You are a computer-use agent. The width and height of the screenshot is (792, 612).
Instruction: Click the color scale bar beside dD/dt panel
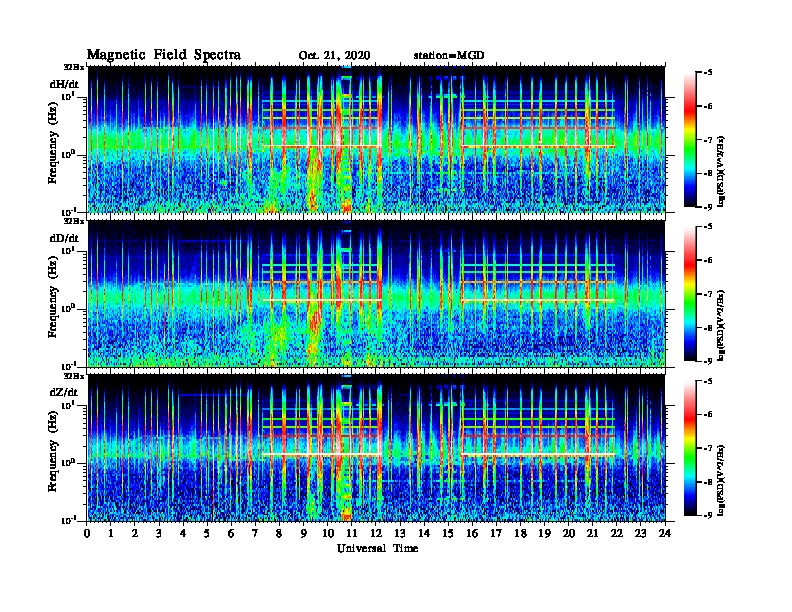[x=690, y=294]
